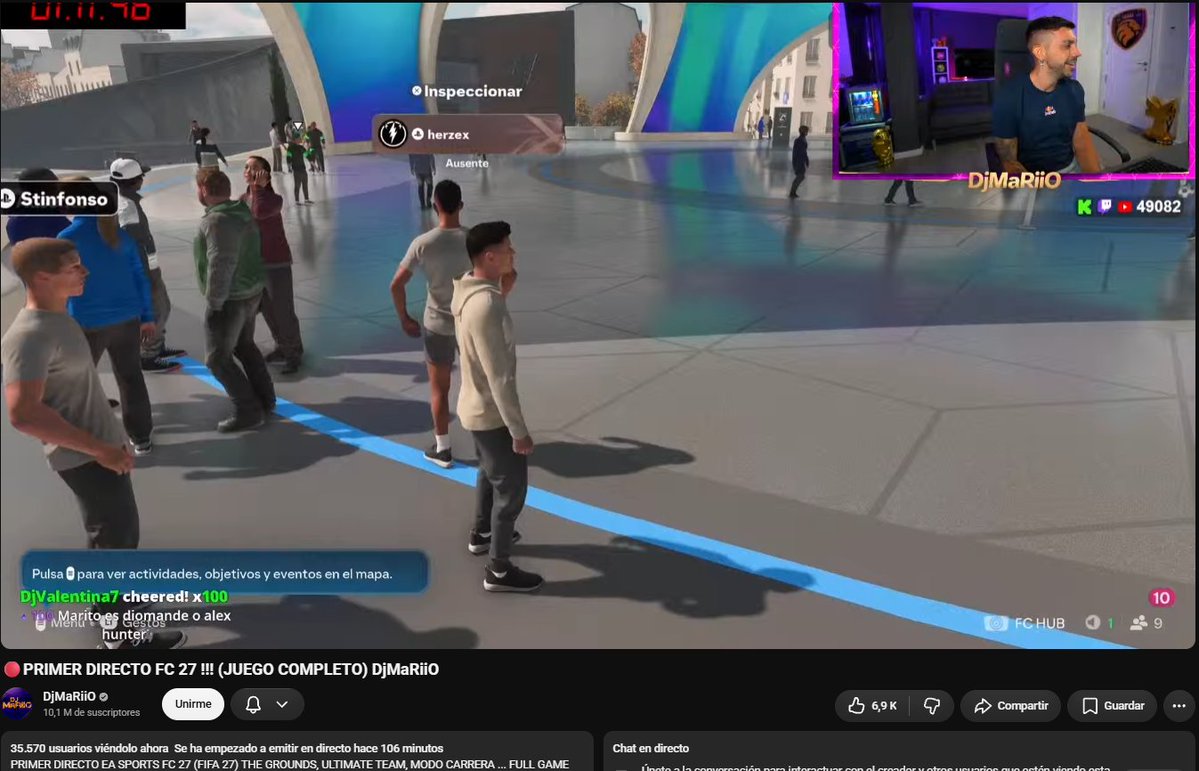This screenshot has width=1199, height=771.
Task: Click the map activities hint banner
Action: (224, 573)
